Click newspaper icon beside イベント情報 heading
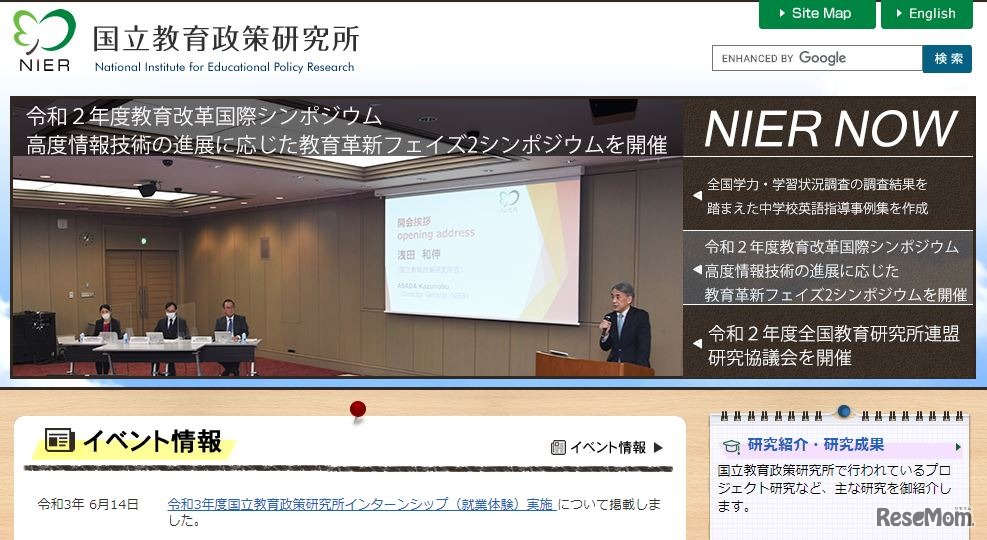The height and width of the screenshot is (540, 987). pyautogui.click(x=60, y=440)
